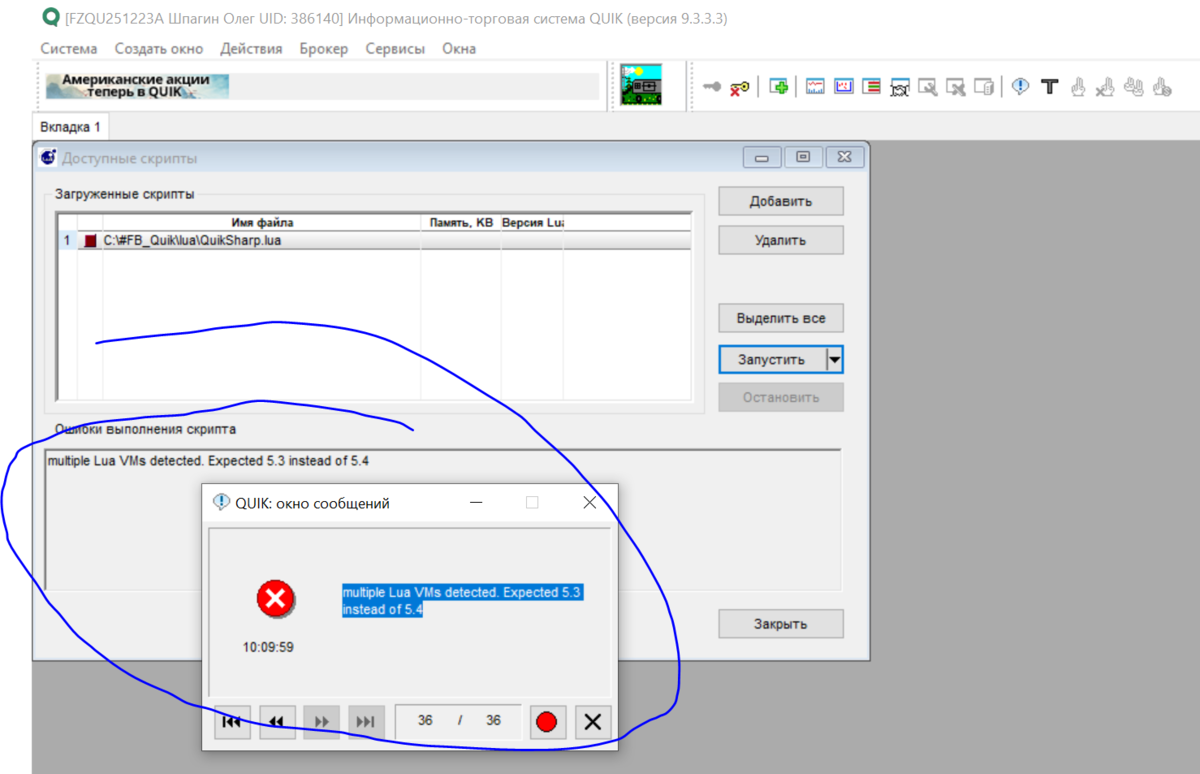Open the Действия menu
This screenshot has height=774, width=1200.
coord(251,48)
